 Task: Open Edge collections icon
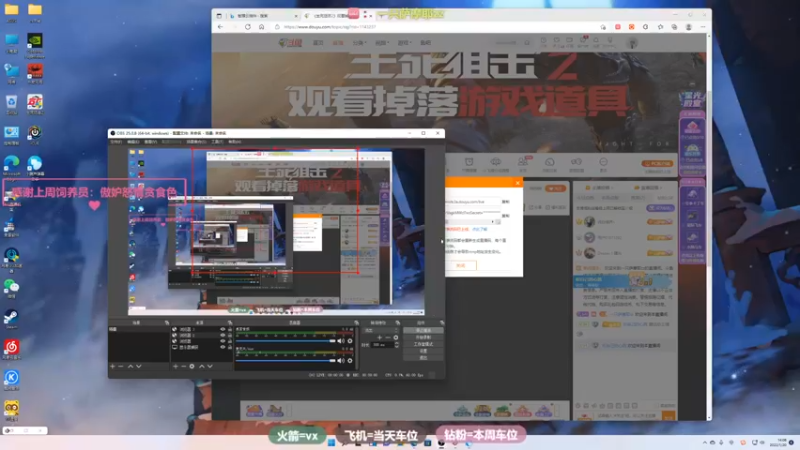pos(674,27)
